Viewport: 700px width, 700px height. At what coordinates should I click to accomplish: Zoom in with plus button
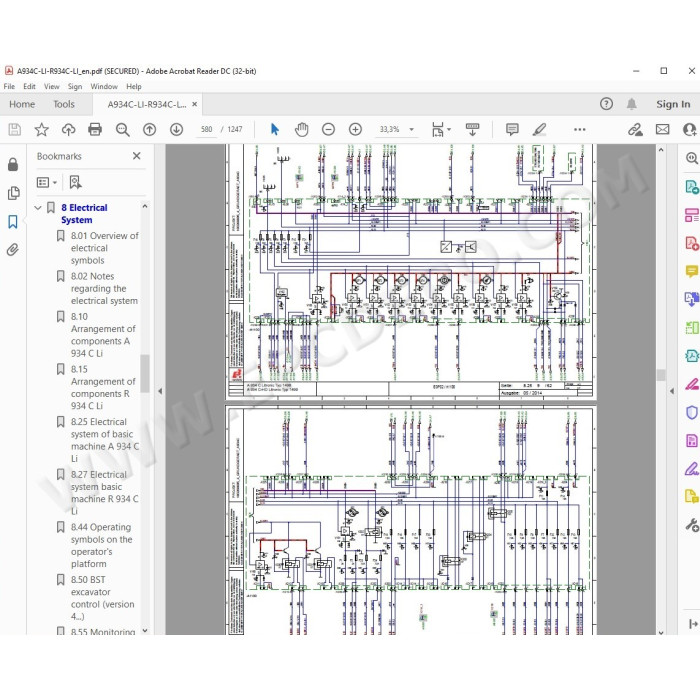click(355, 129)
